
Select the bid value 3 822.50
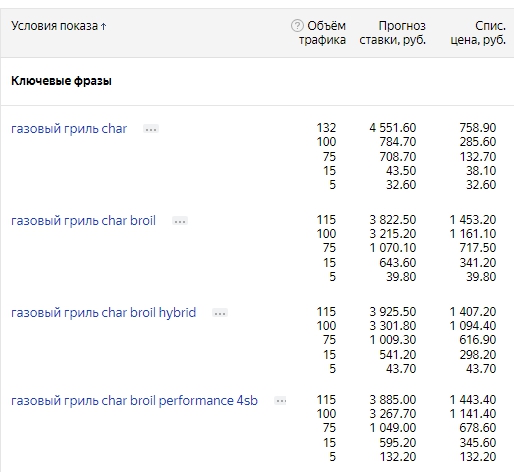point(393,220)
